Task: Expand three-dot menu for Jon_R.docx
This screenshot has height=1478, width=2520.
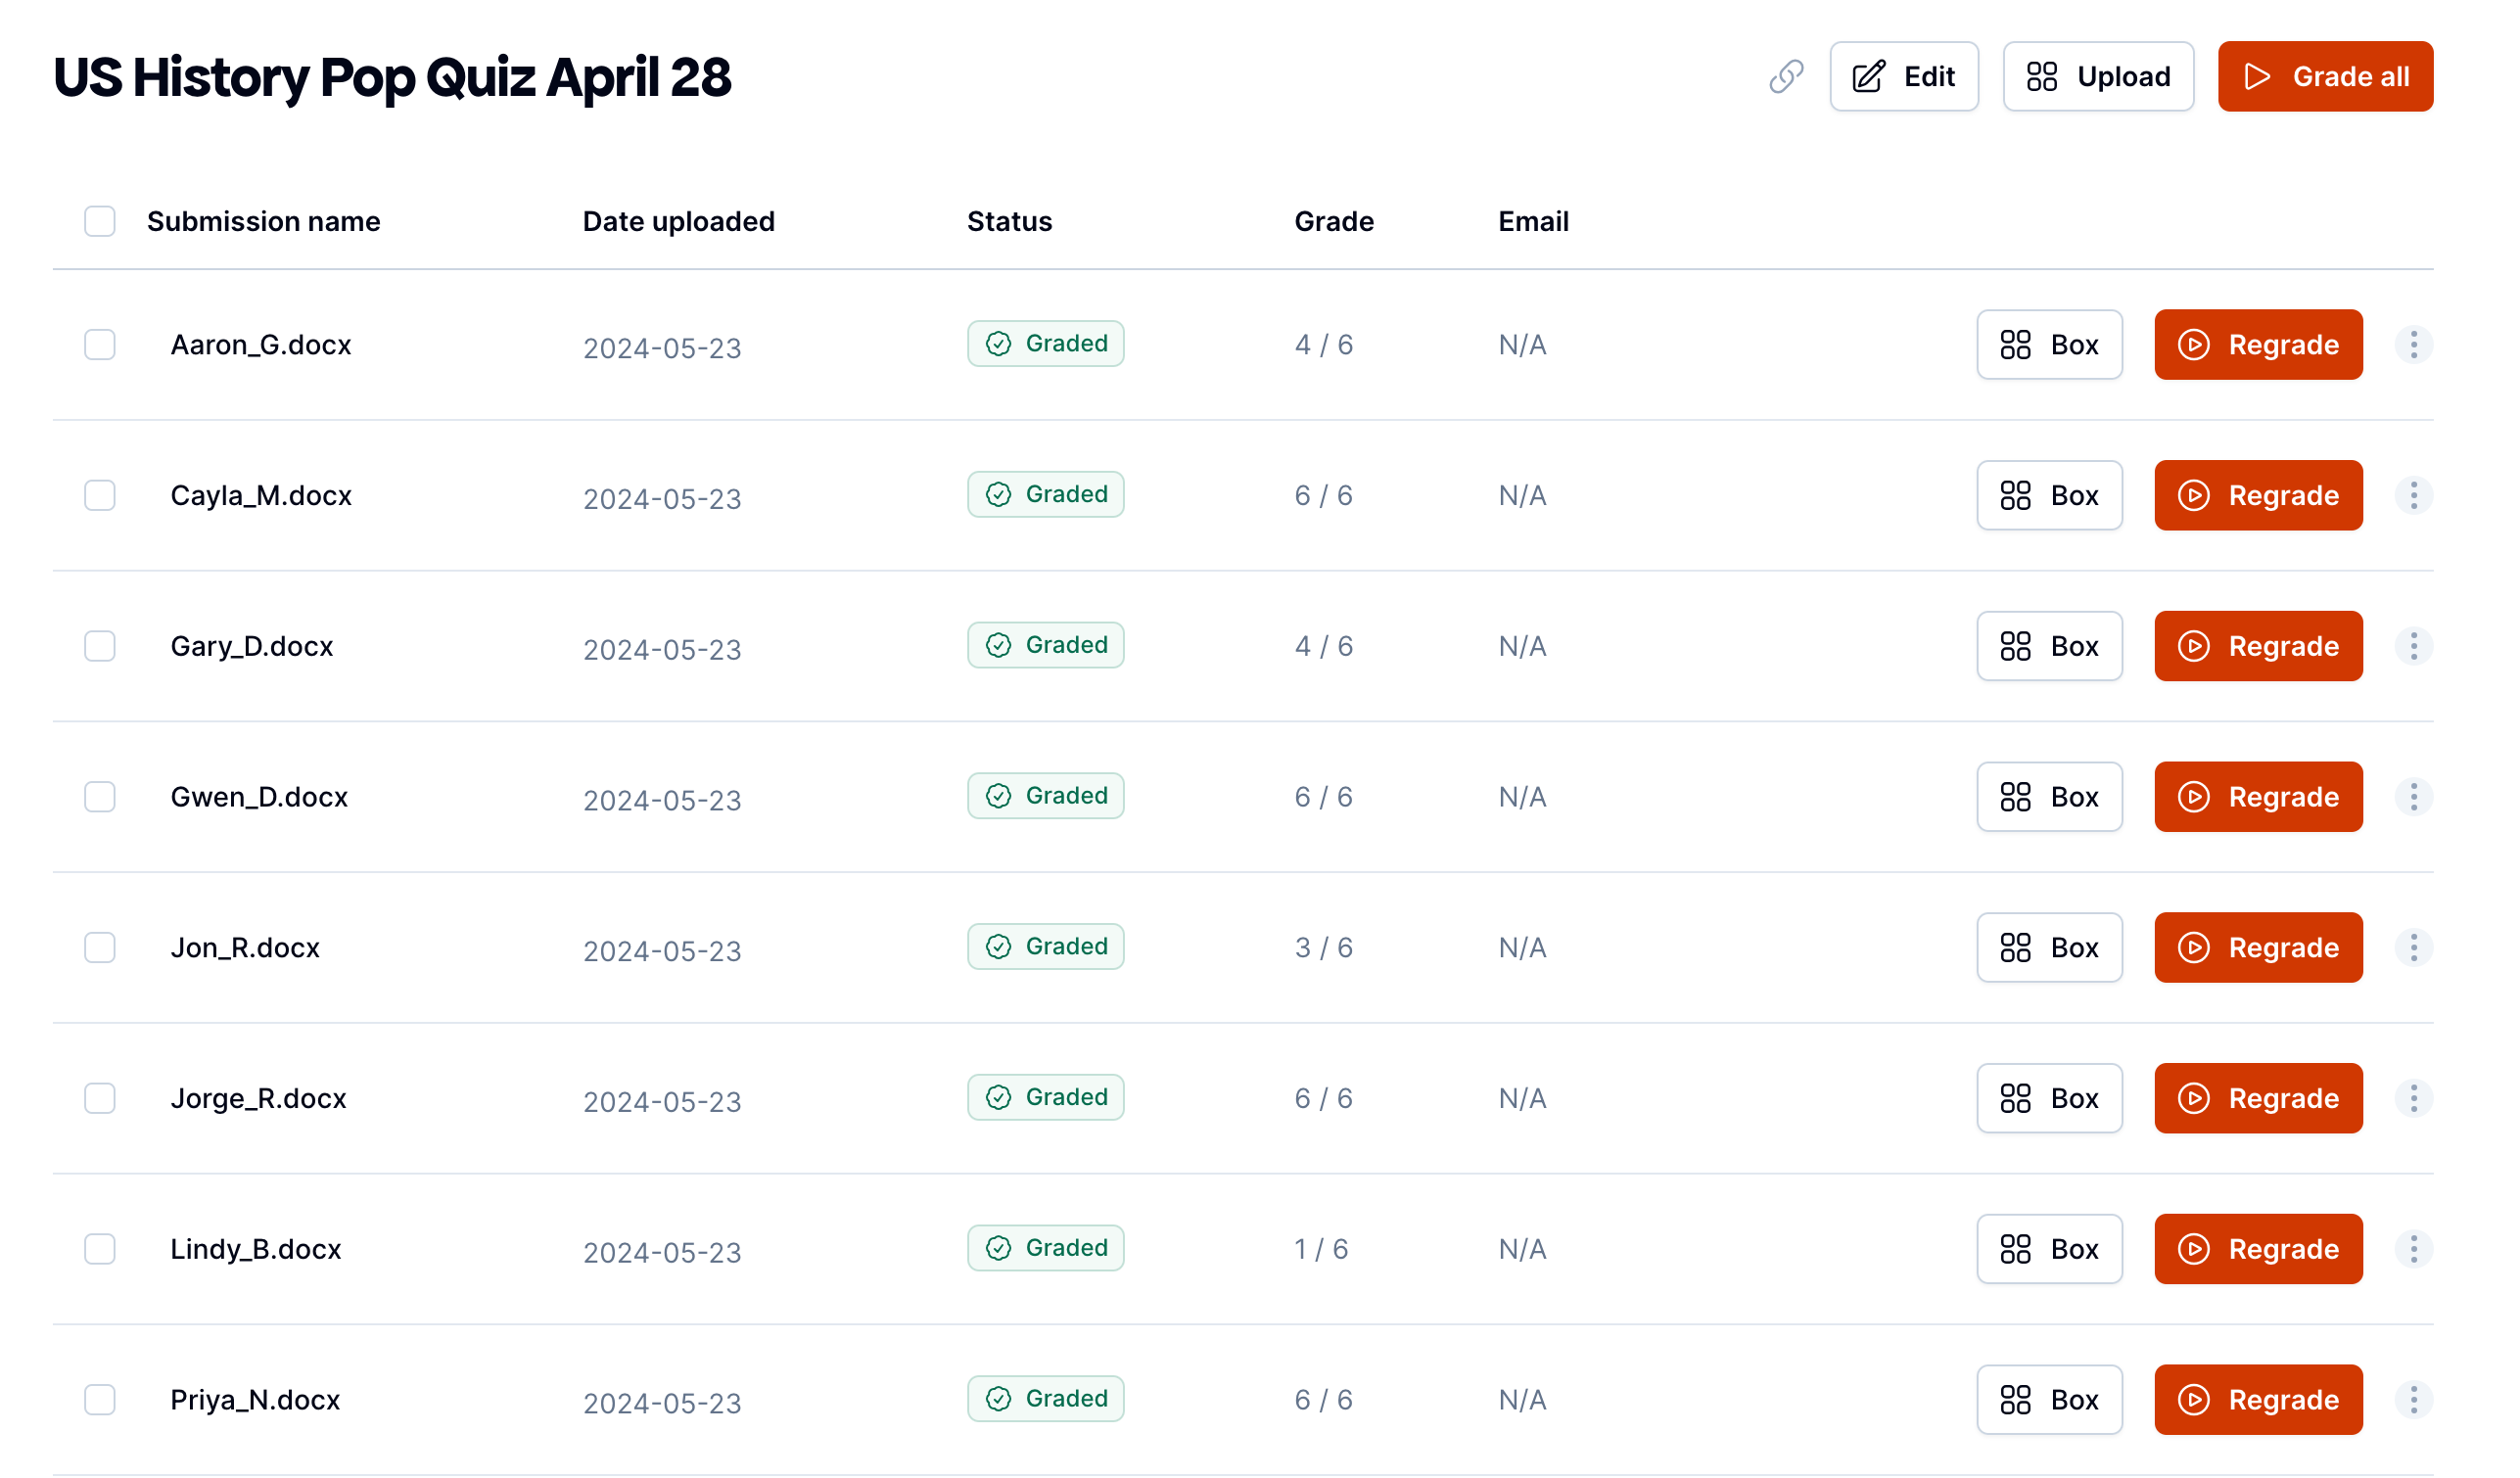Action: [2413, 947]
